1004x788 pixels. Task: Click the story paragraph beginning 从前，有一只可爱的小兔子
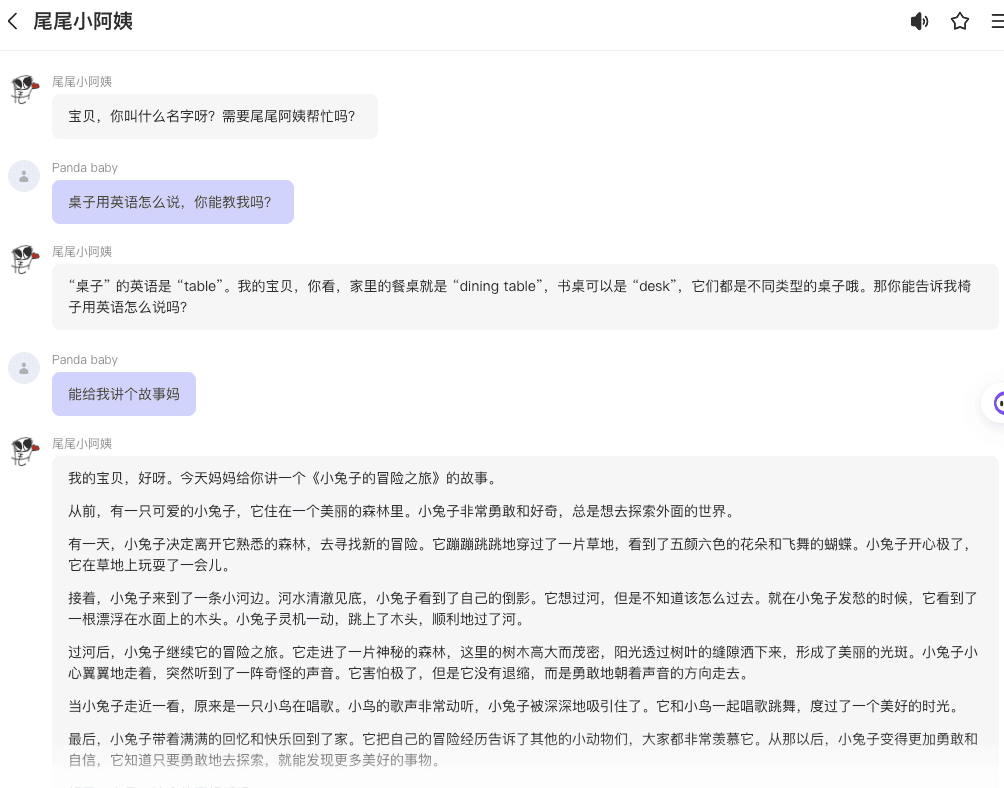pyautogui.click(x=401, y=511)
